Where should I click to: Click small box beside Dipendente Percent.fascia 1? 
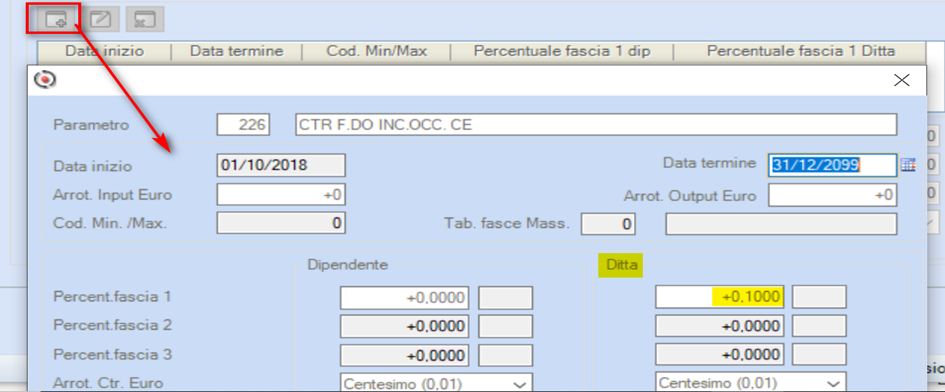tap(505, 297)
